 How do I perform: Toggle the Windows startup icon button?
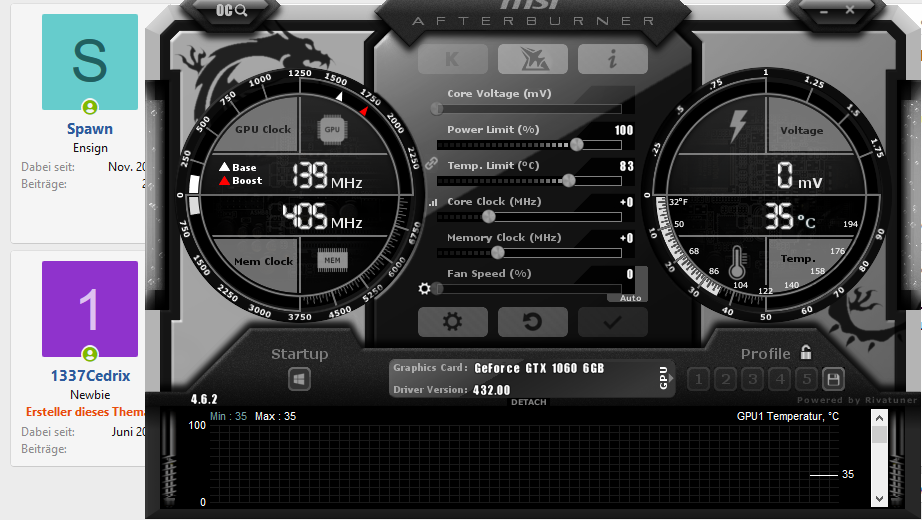(x=299, y=379)
